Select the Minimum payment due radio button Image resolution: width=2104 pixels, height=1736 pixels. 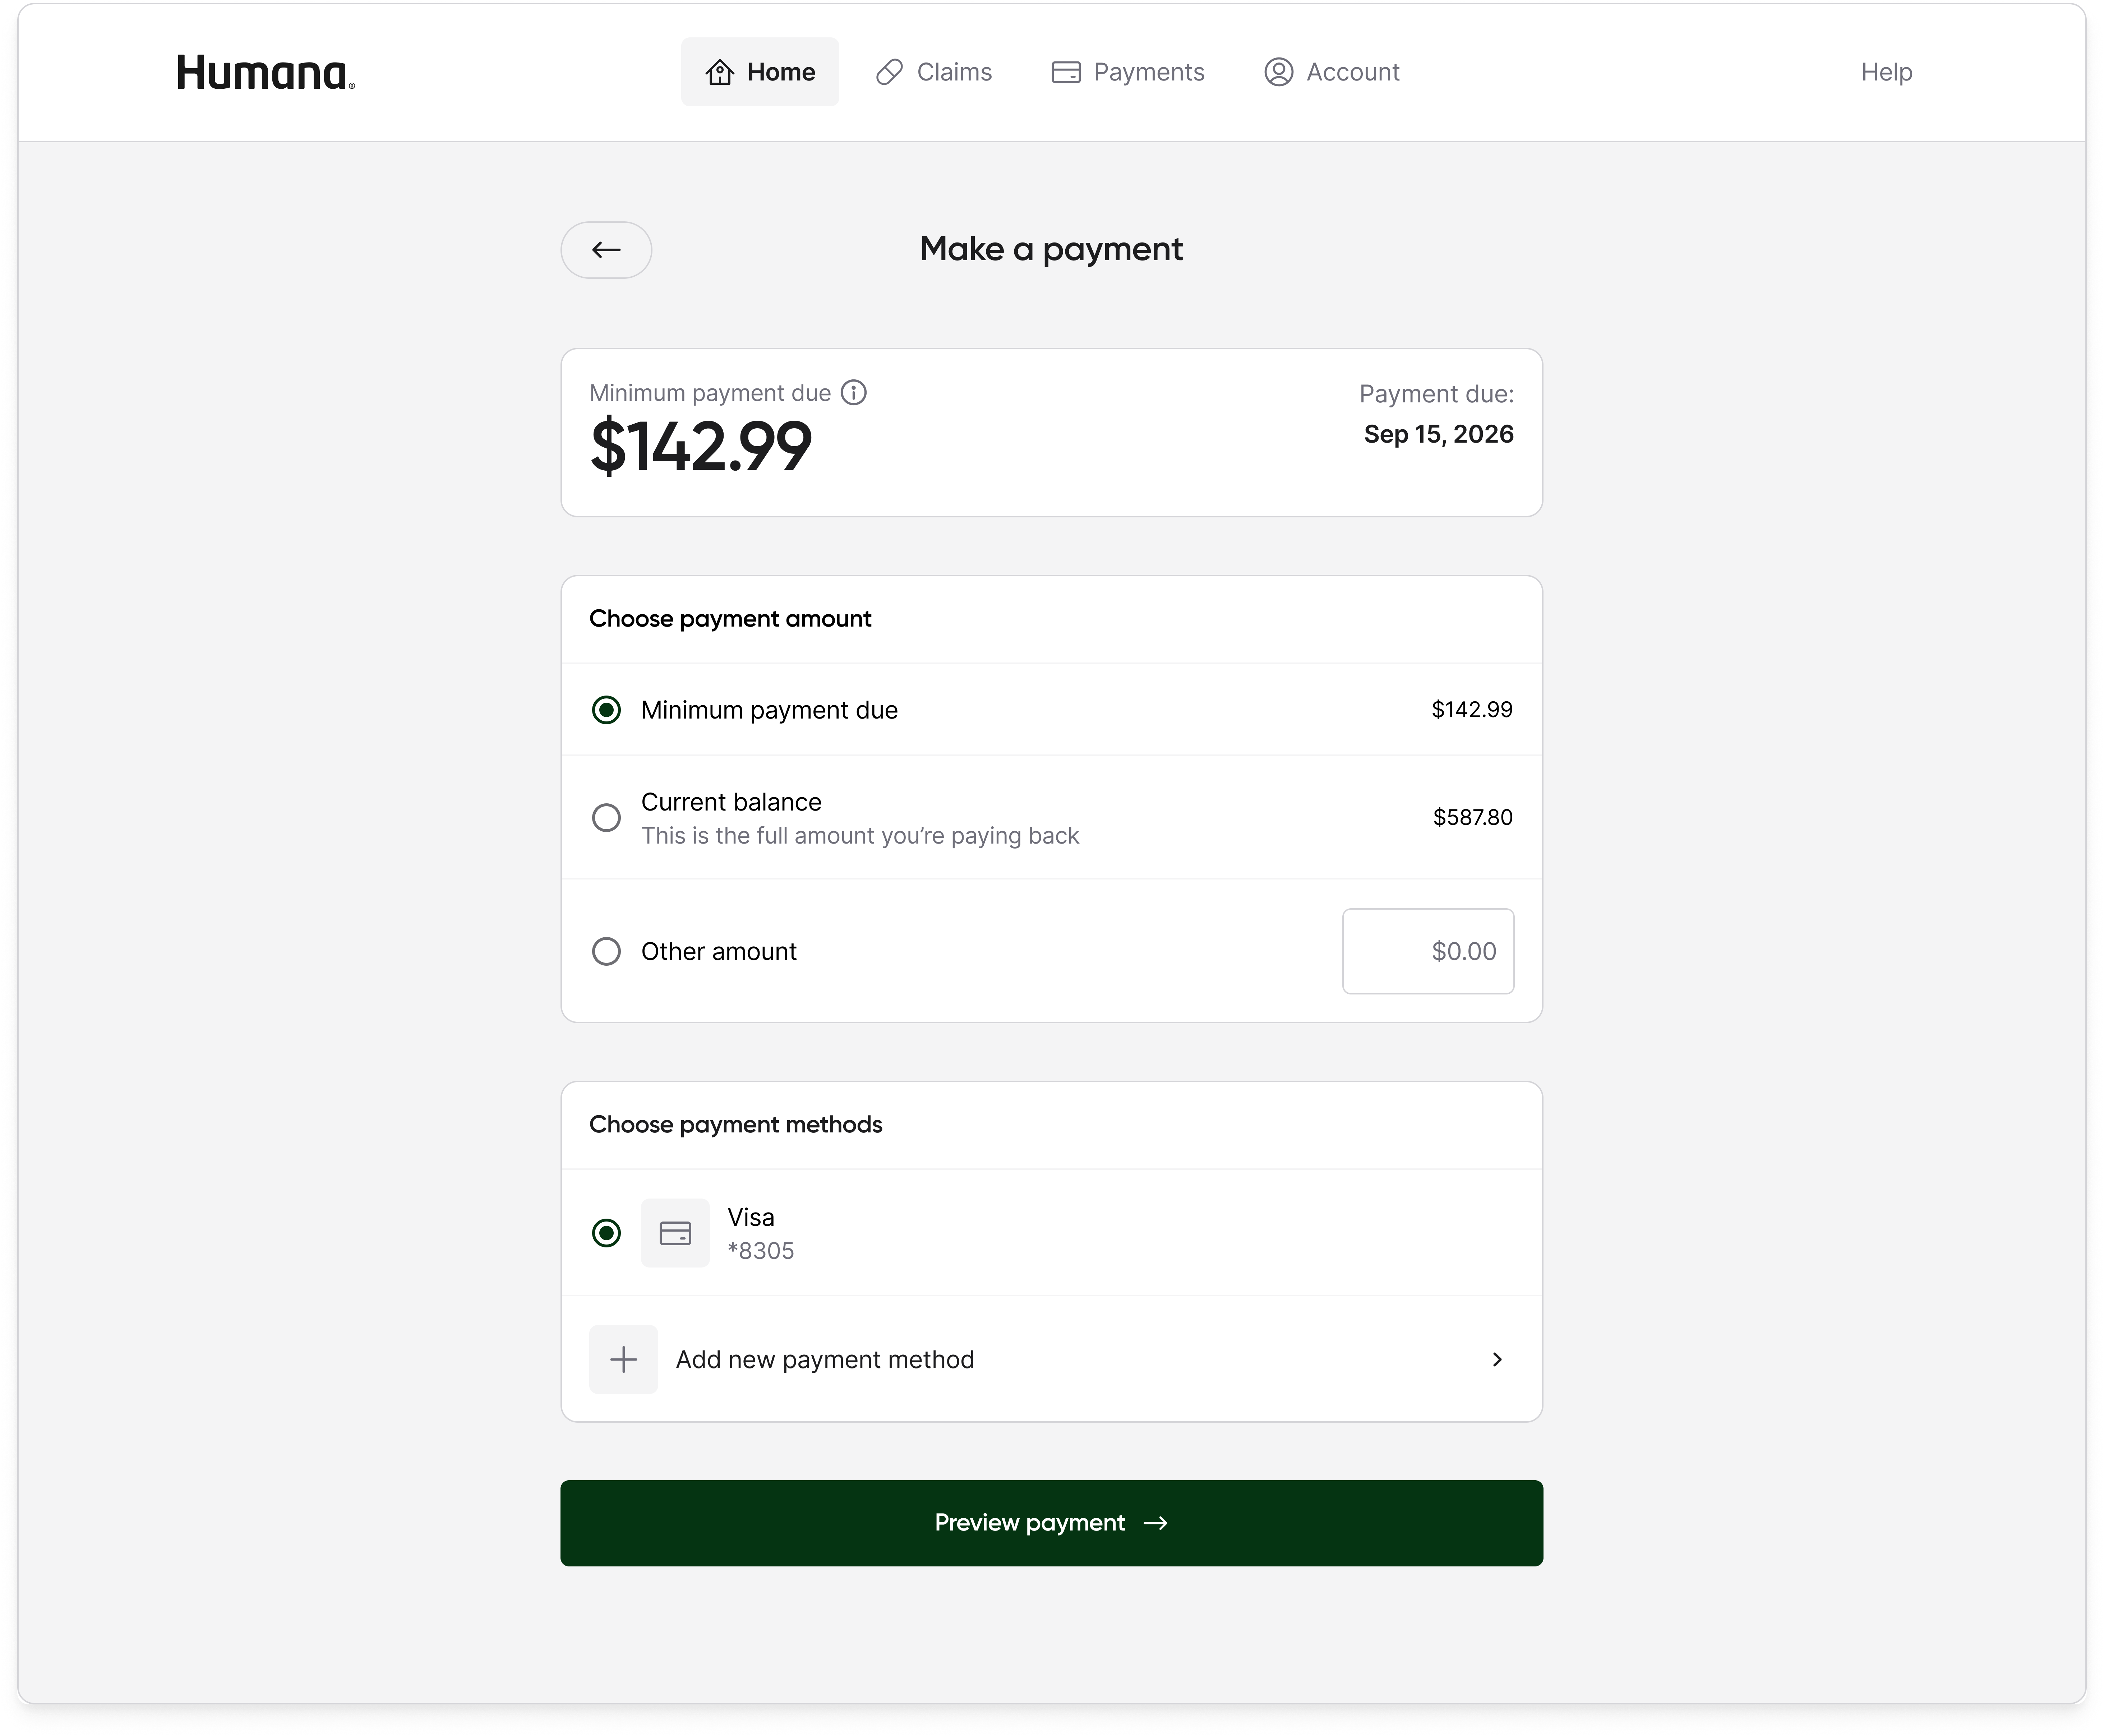606,710
